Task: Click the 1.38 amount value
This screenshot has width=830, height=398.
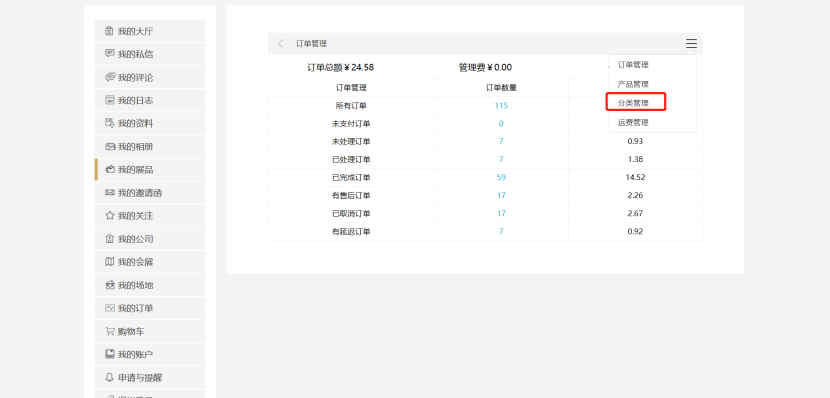Action: click(x=635, y=159)
